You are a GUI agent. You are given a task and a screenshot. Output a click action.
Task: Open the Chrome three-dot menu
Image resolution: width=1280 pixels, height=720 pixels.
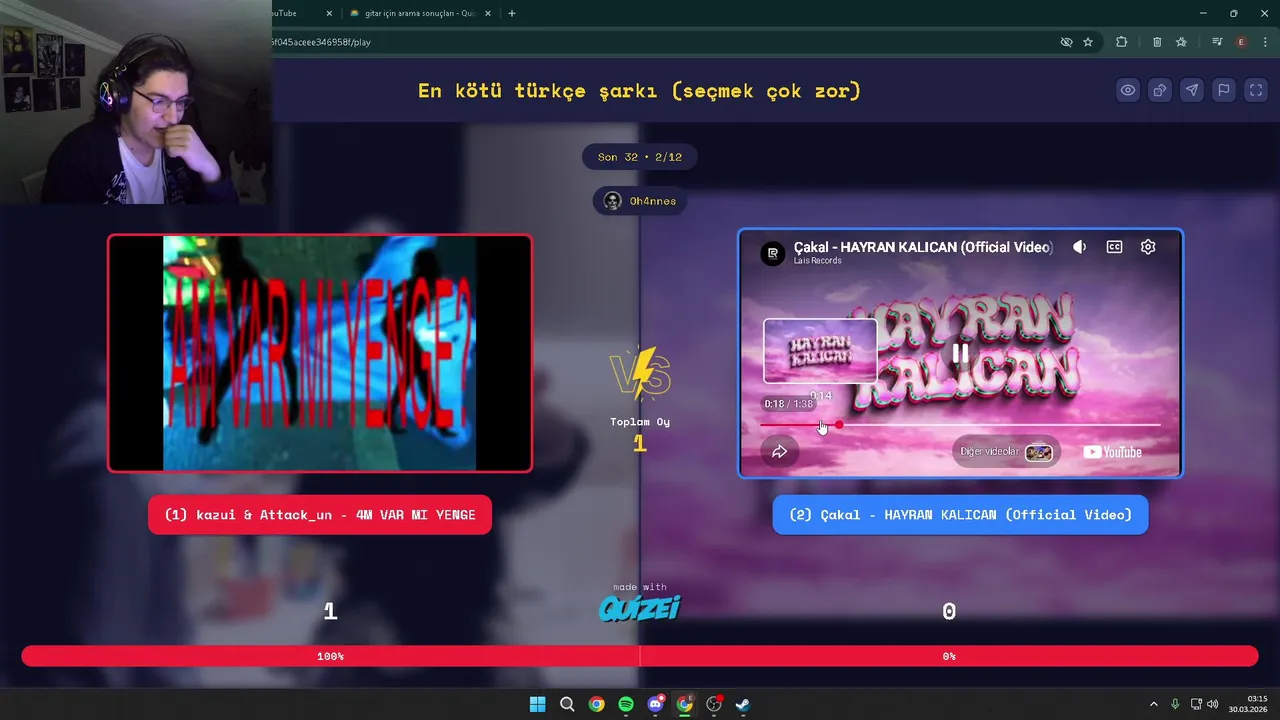click(x=1265, y=42)
